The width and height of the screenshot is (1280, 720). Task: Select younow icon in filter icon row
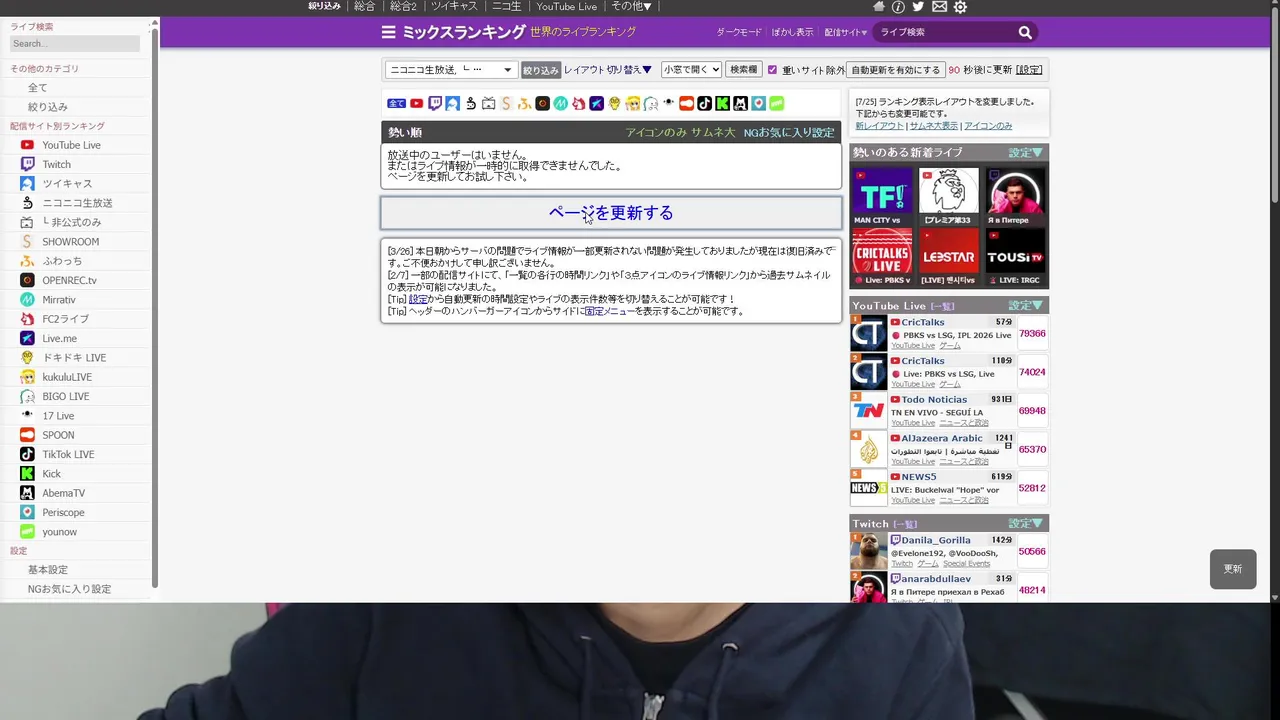coord(776,103)
